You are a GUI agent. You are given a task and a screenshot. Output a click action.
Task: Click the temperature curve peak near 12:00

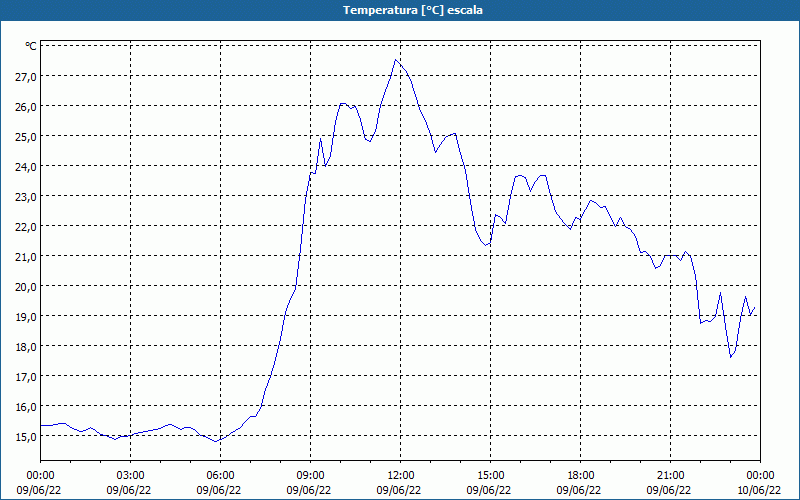tap(395, 60)
